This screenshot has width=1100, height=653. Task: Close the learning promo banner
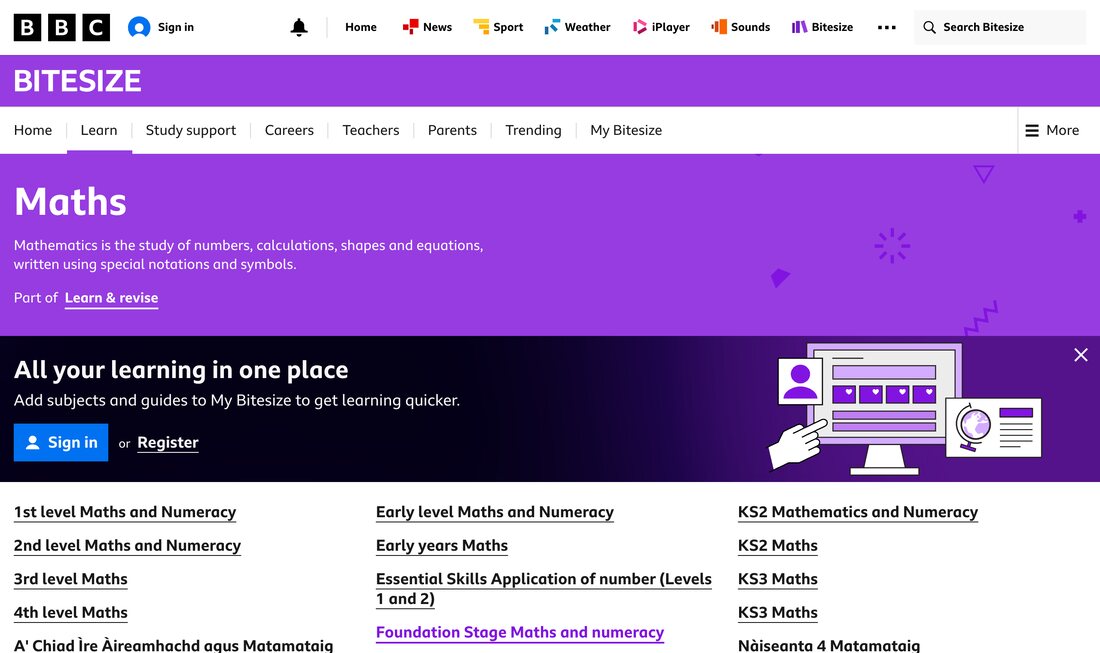pos(1081,355)
